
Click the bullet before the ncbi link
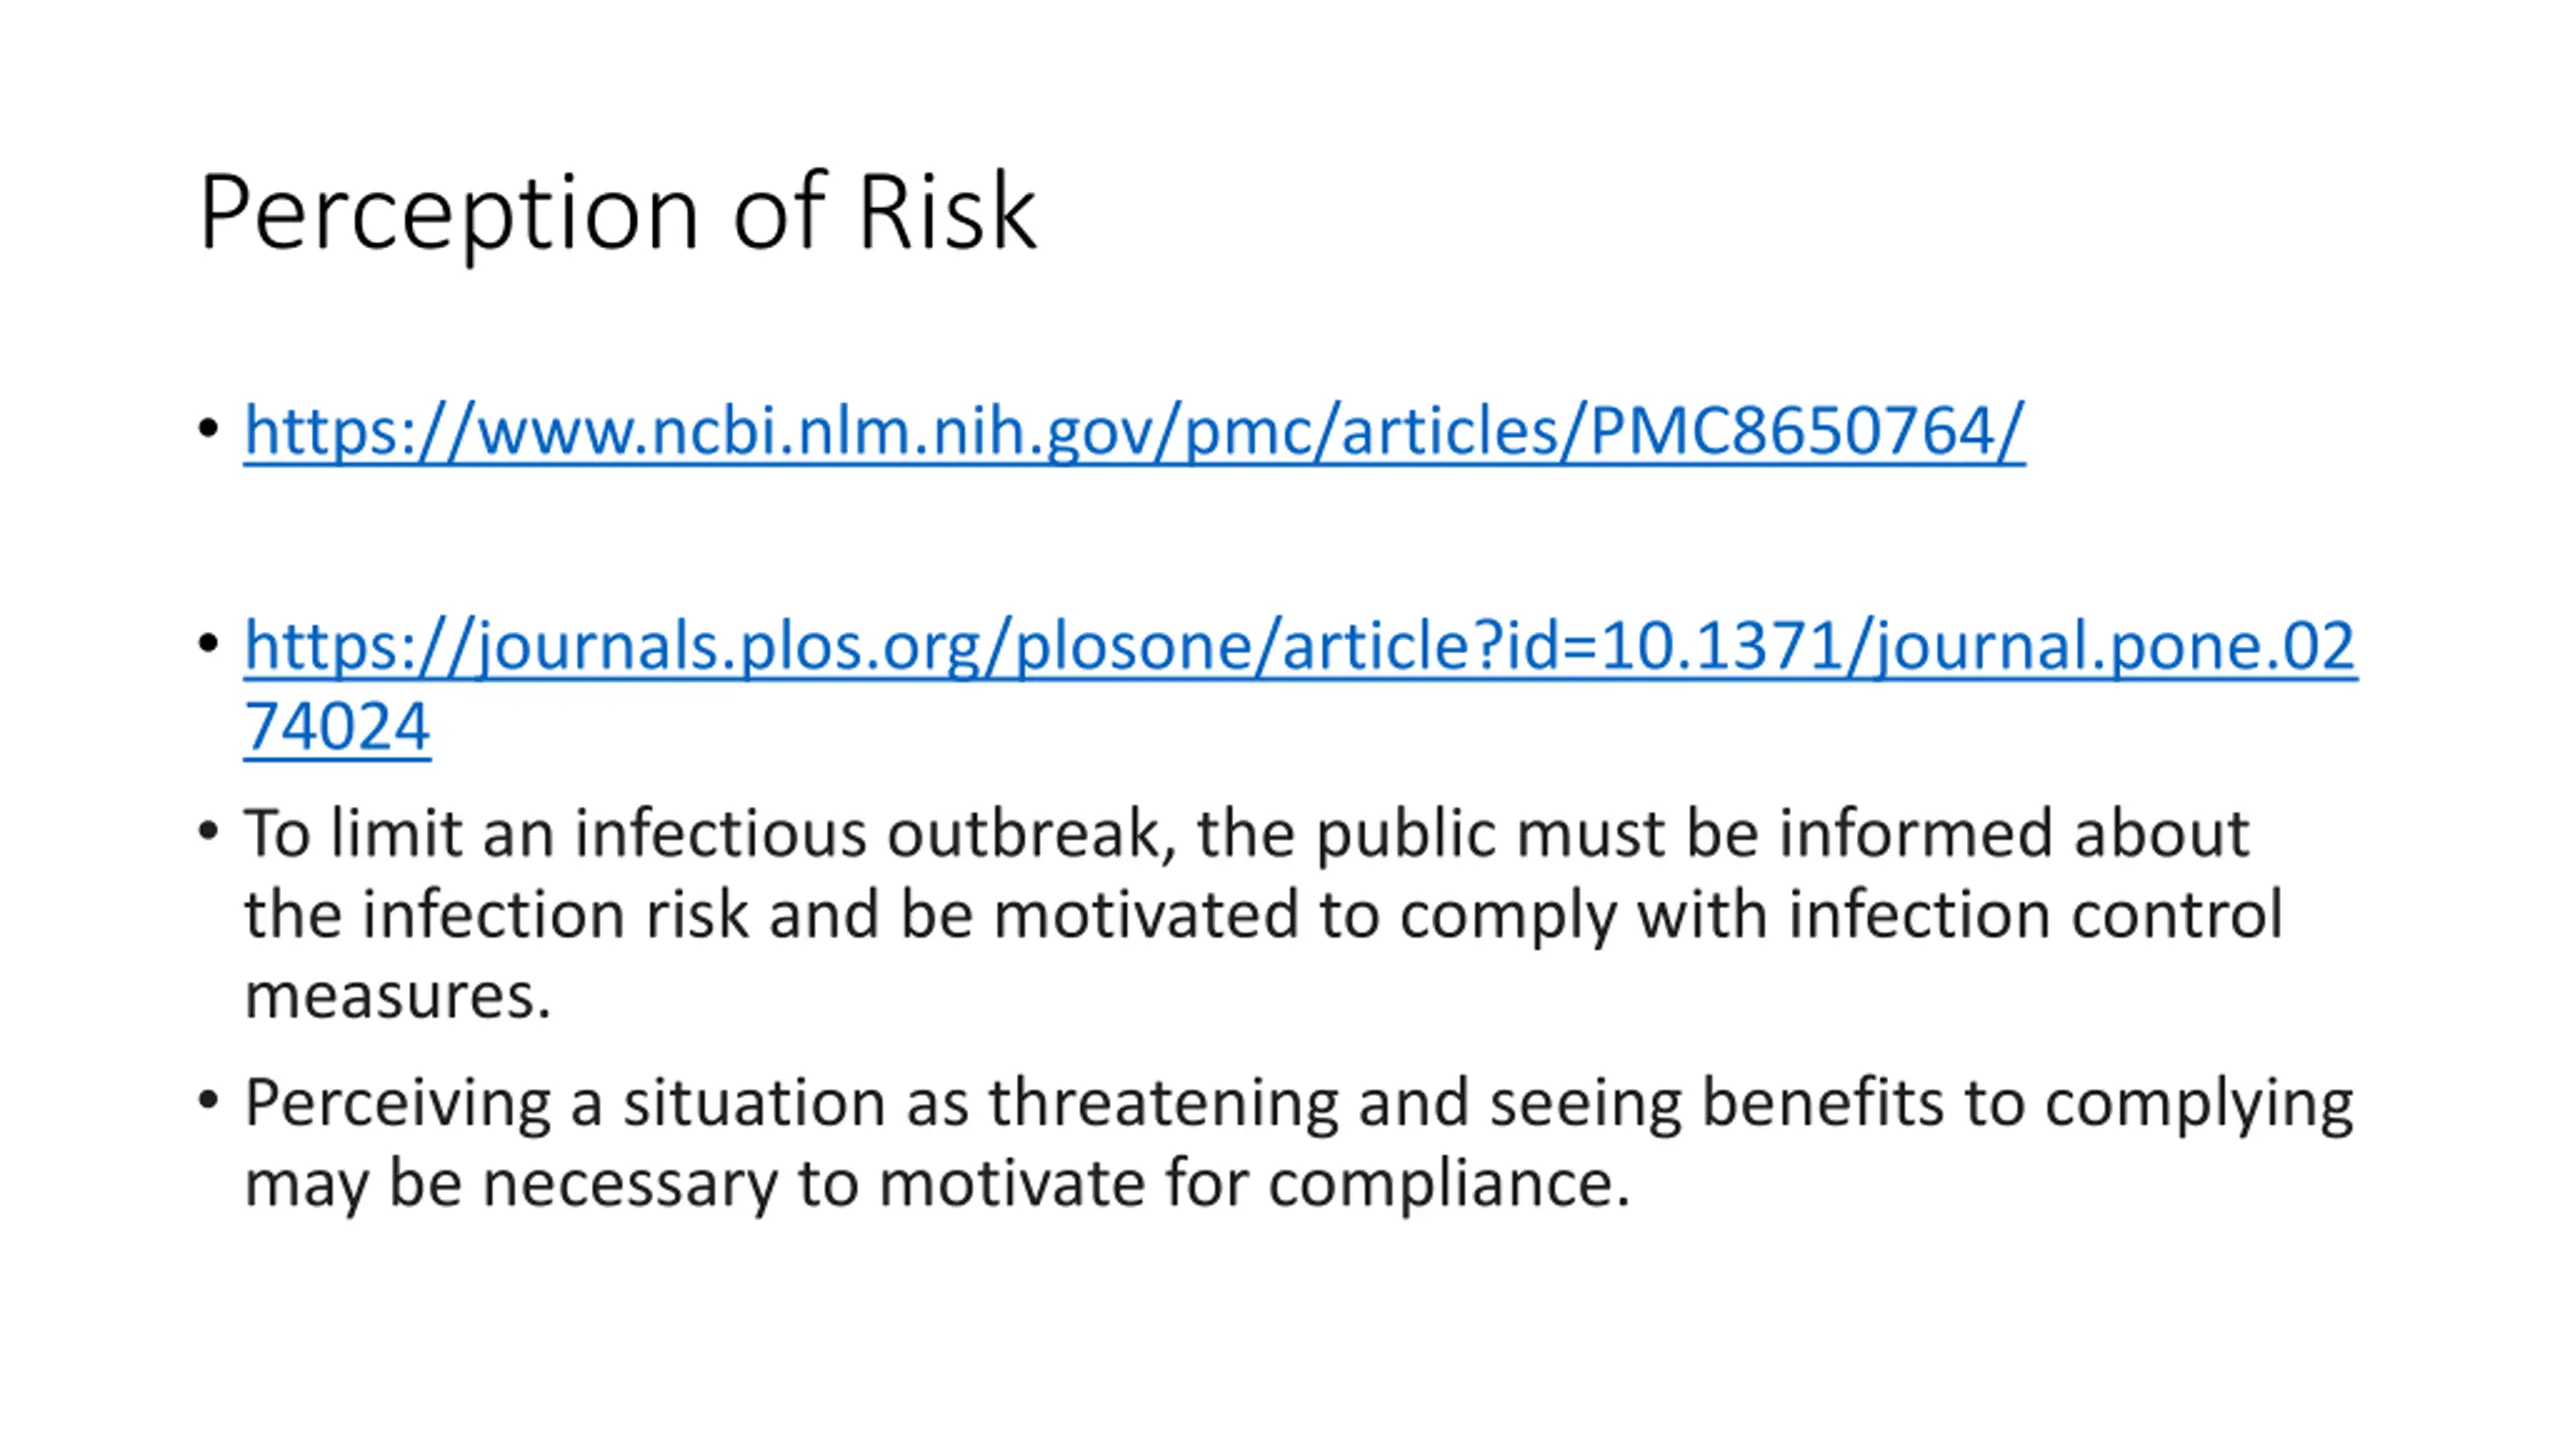pos(208,429)
